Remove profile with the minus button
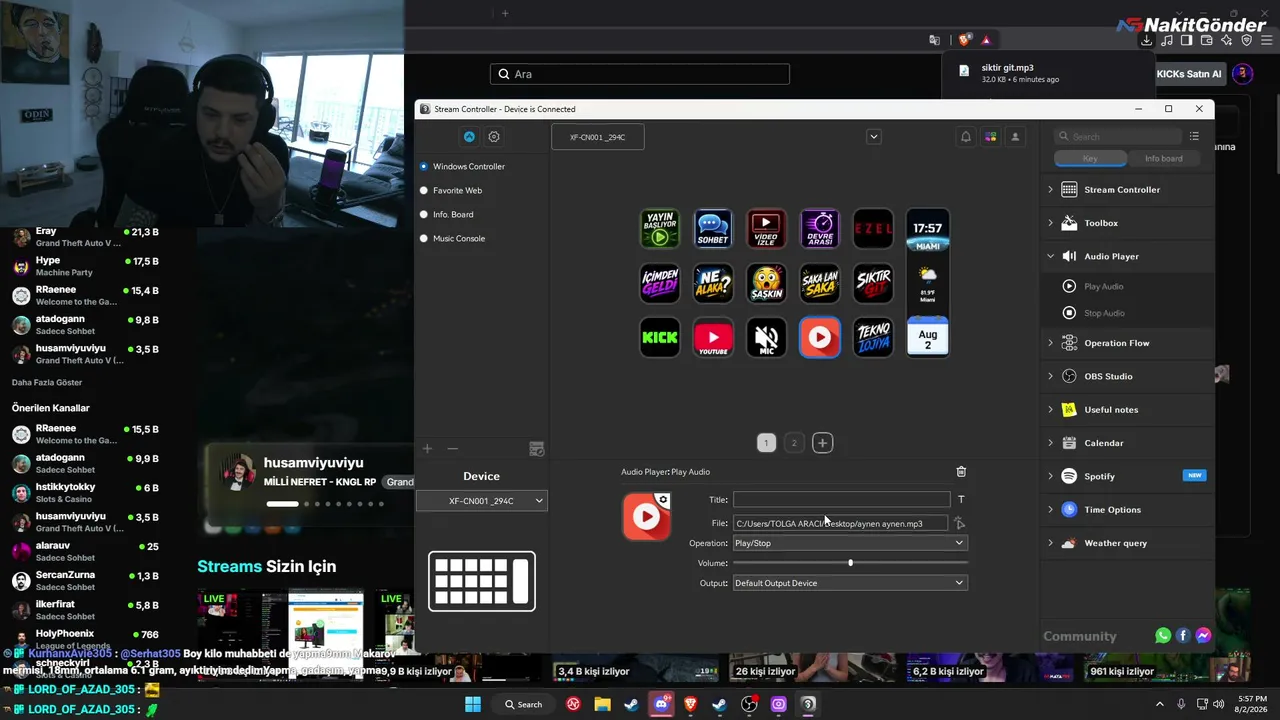The width and height of the screenshot is (1280, 720). tap(452, 449)
